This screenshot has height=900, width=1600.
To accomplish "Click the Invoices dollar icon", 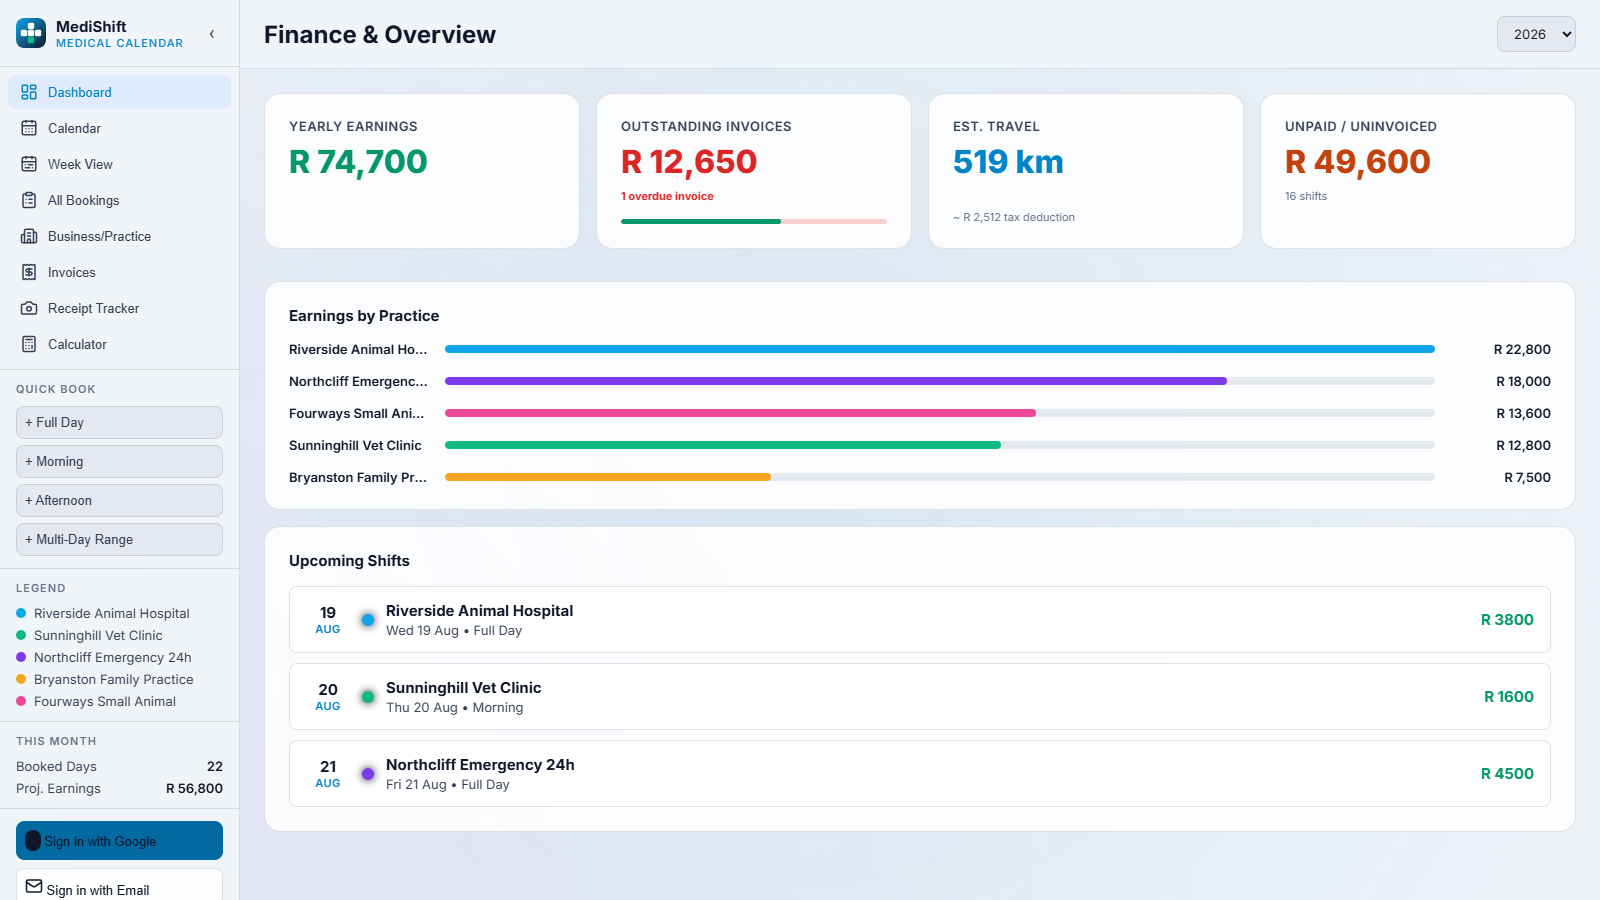I will coord(29,272).
